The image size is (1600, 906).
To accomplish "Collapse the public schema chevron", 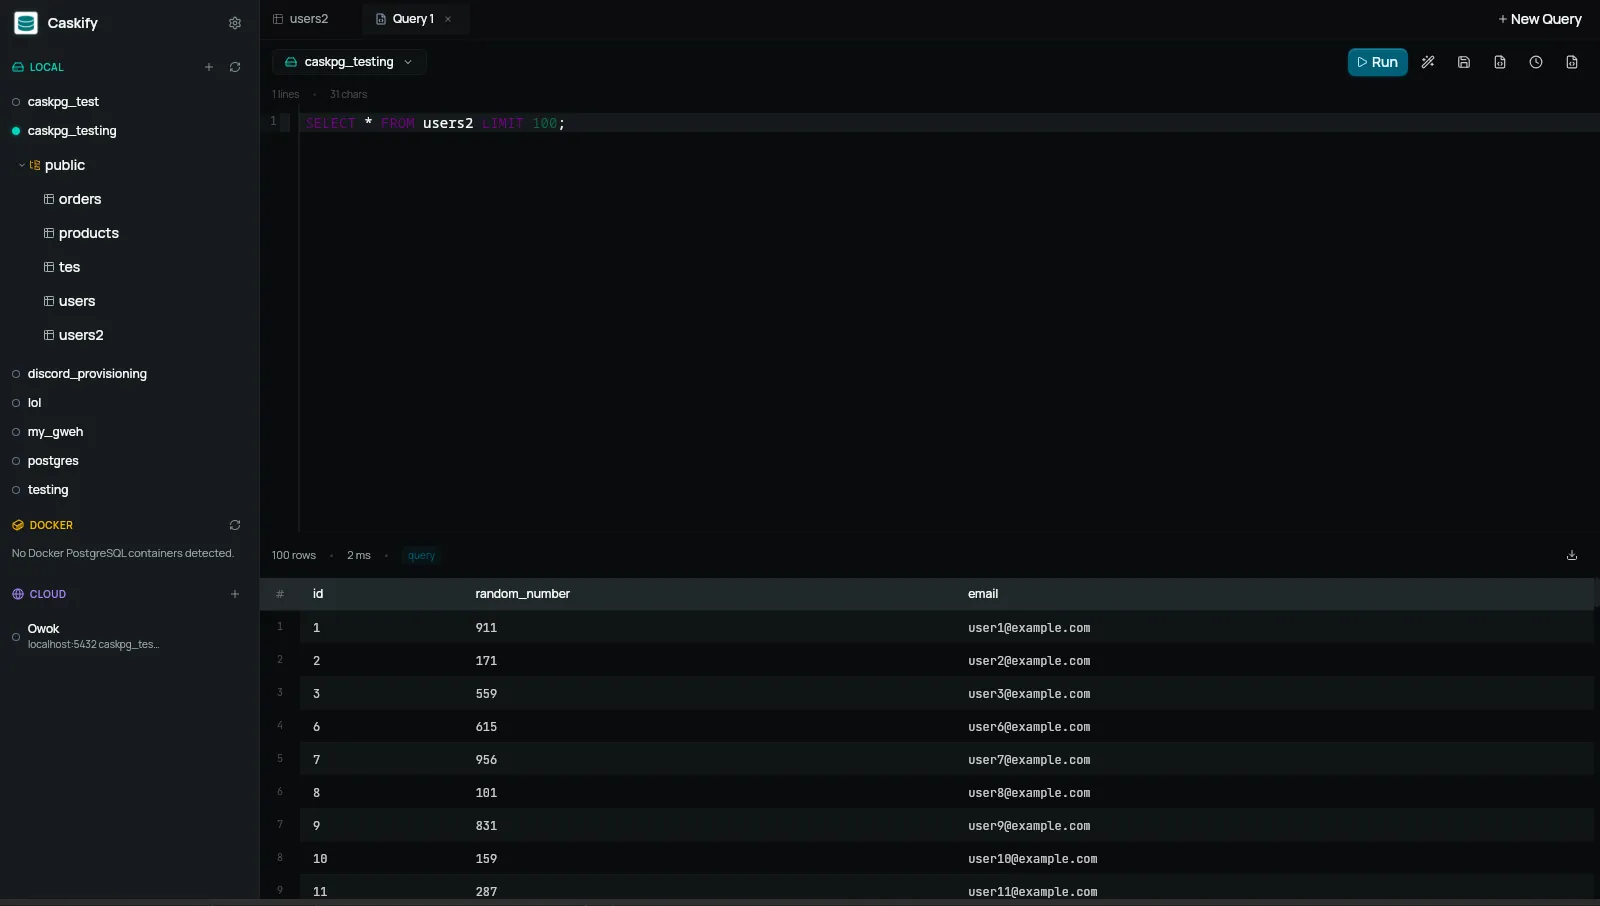I will [x=22, y=165].
